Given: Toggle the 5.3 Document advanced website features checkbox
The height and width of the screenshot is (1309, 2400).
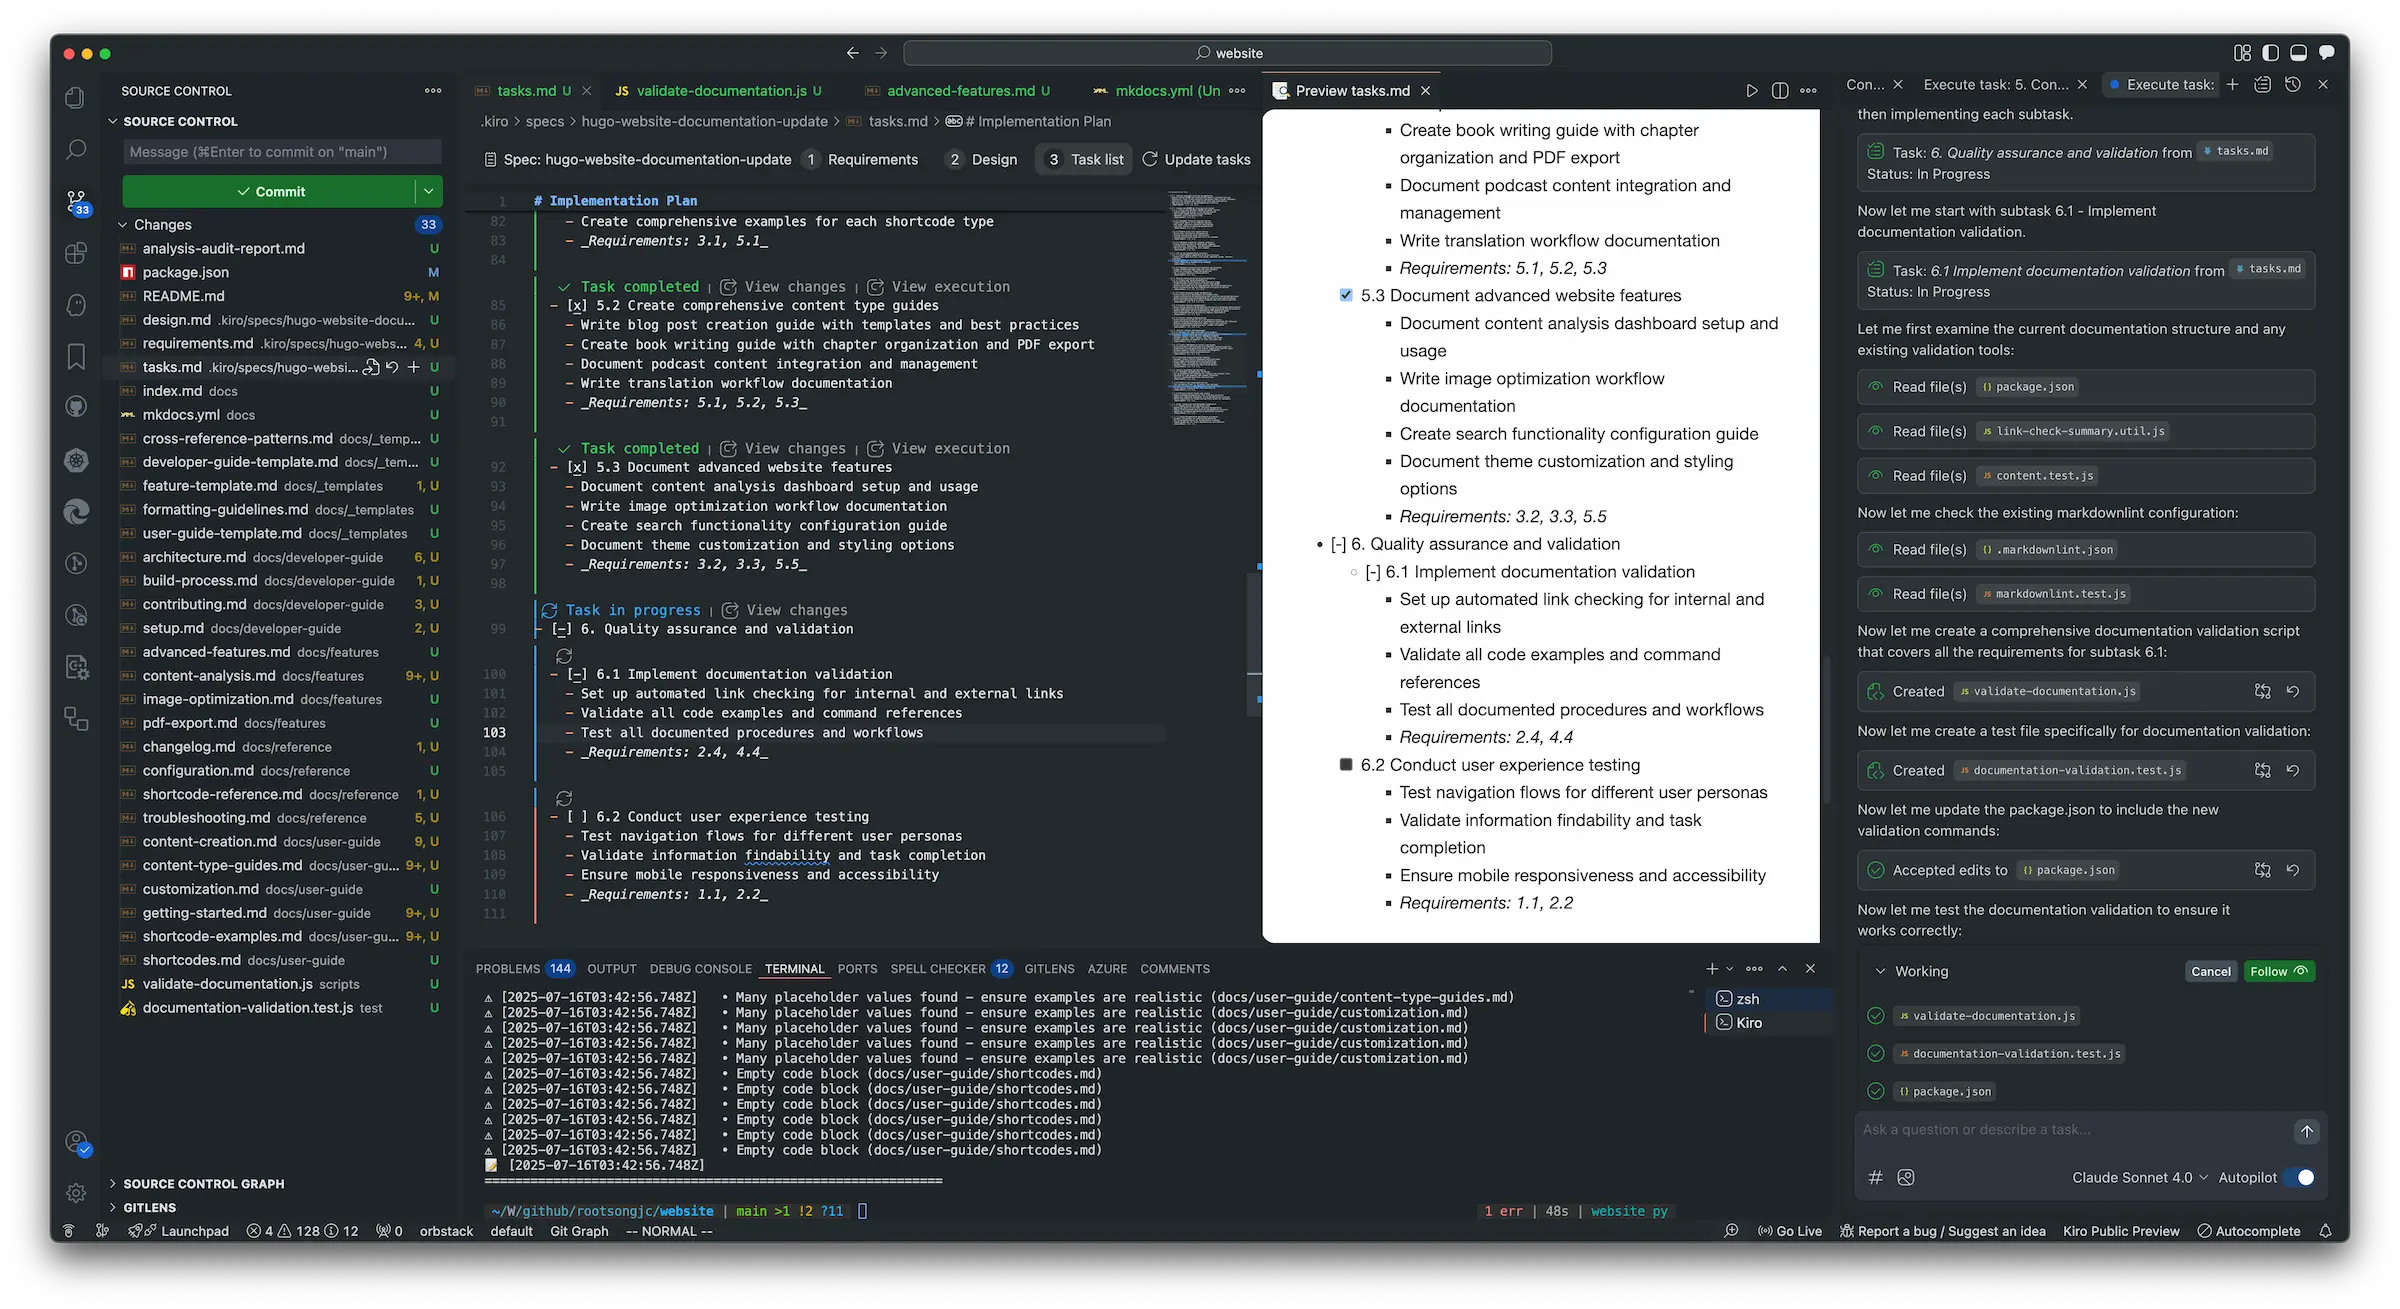Looking at the screenshot, I should pos(1346,295).
